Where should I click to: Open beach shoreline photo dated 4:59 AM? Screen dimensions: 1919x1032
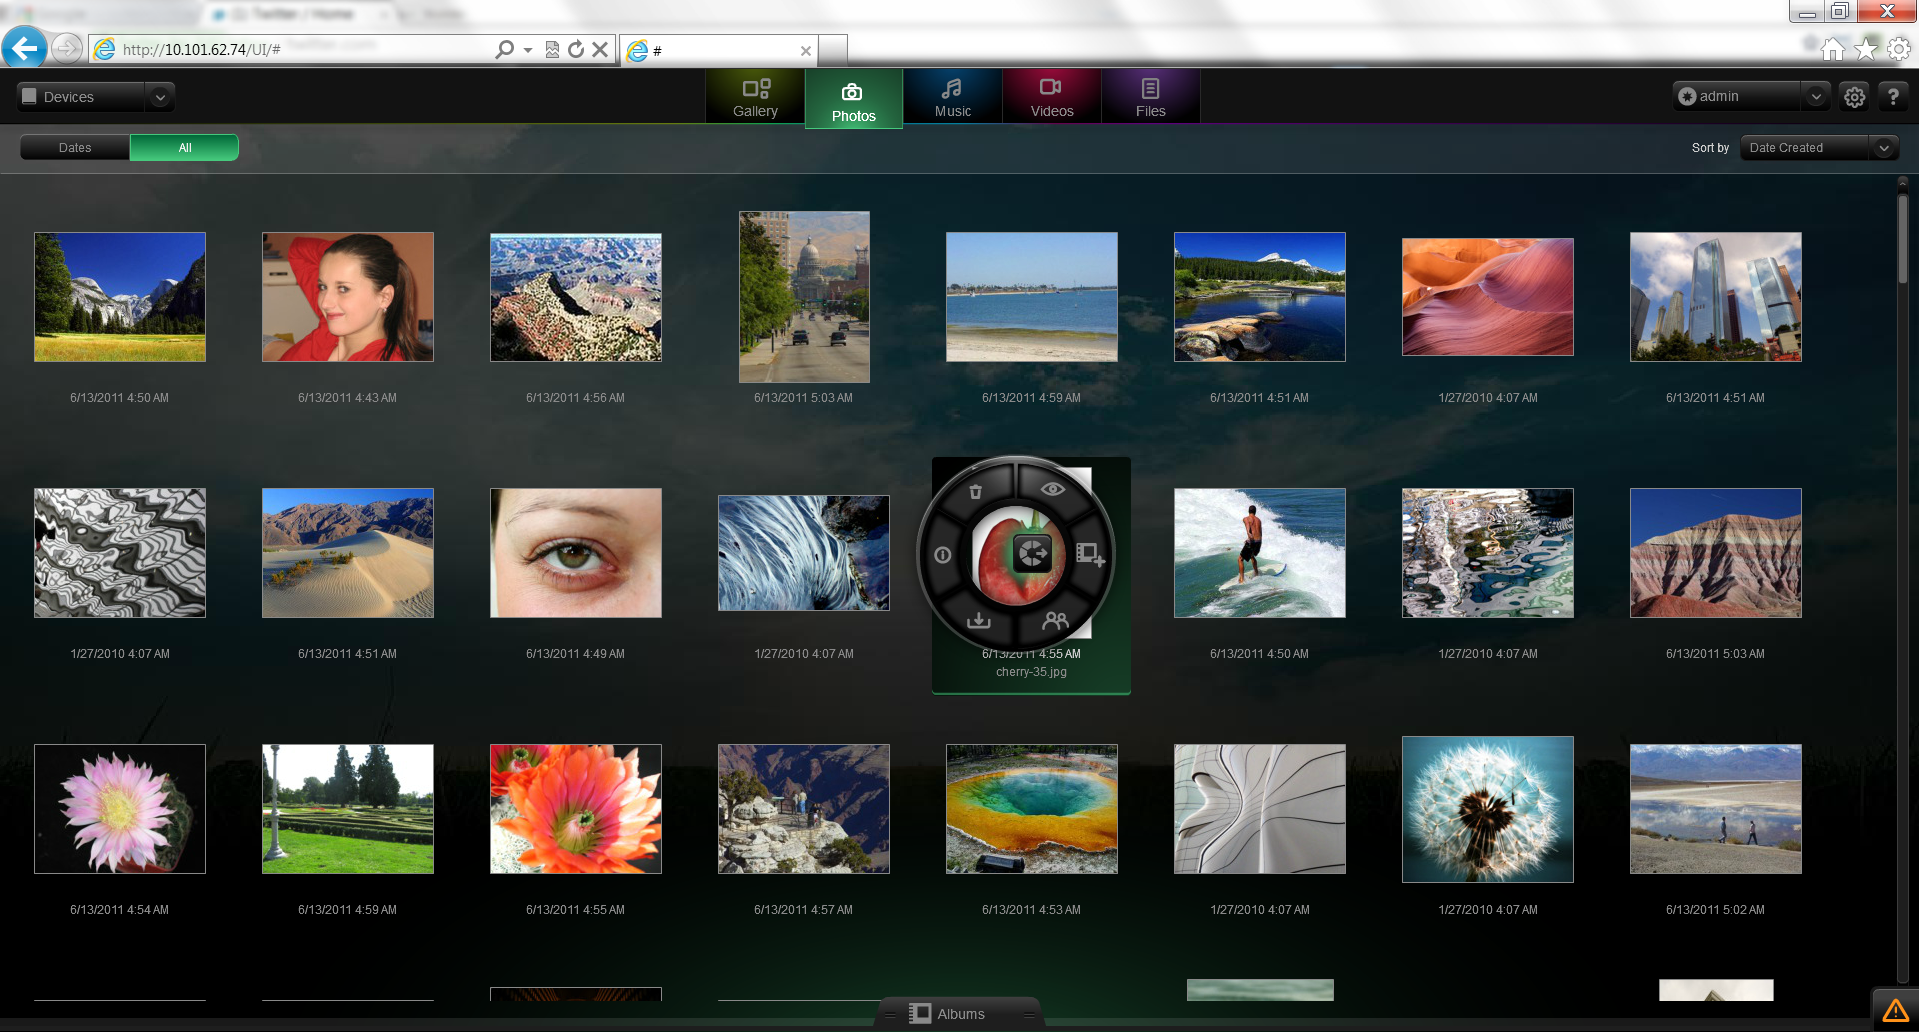[x=1032, y=297]
